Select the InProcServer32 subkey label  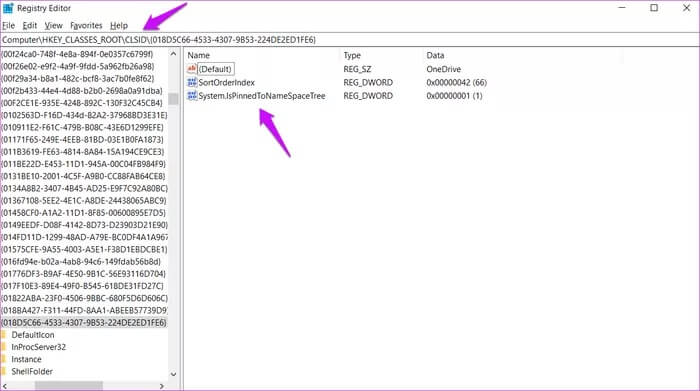point(39,347)
